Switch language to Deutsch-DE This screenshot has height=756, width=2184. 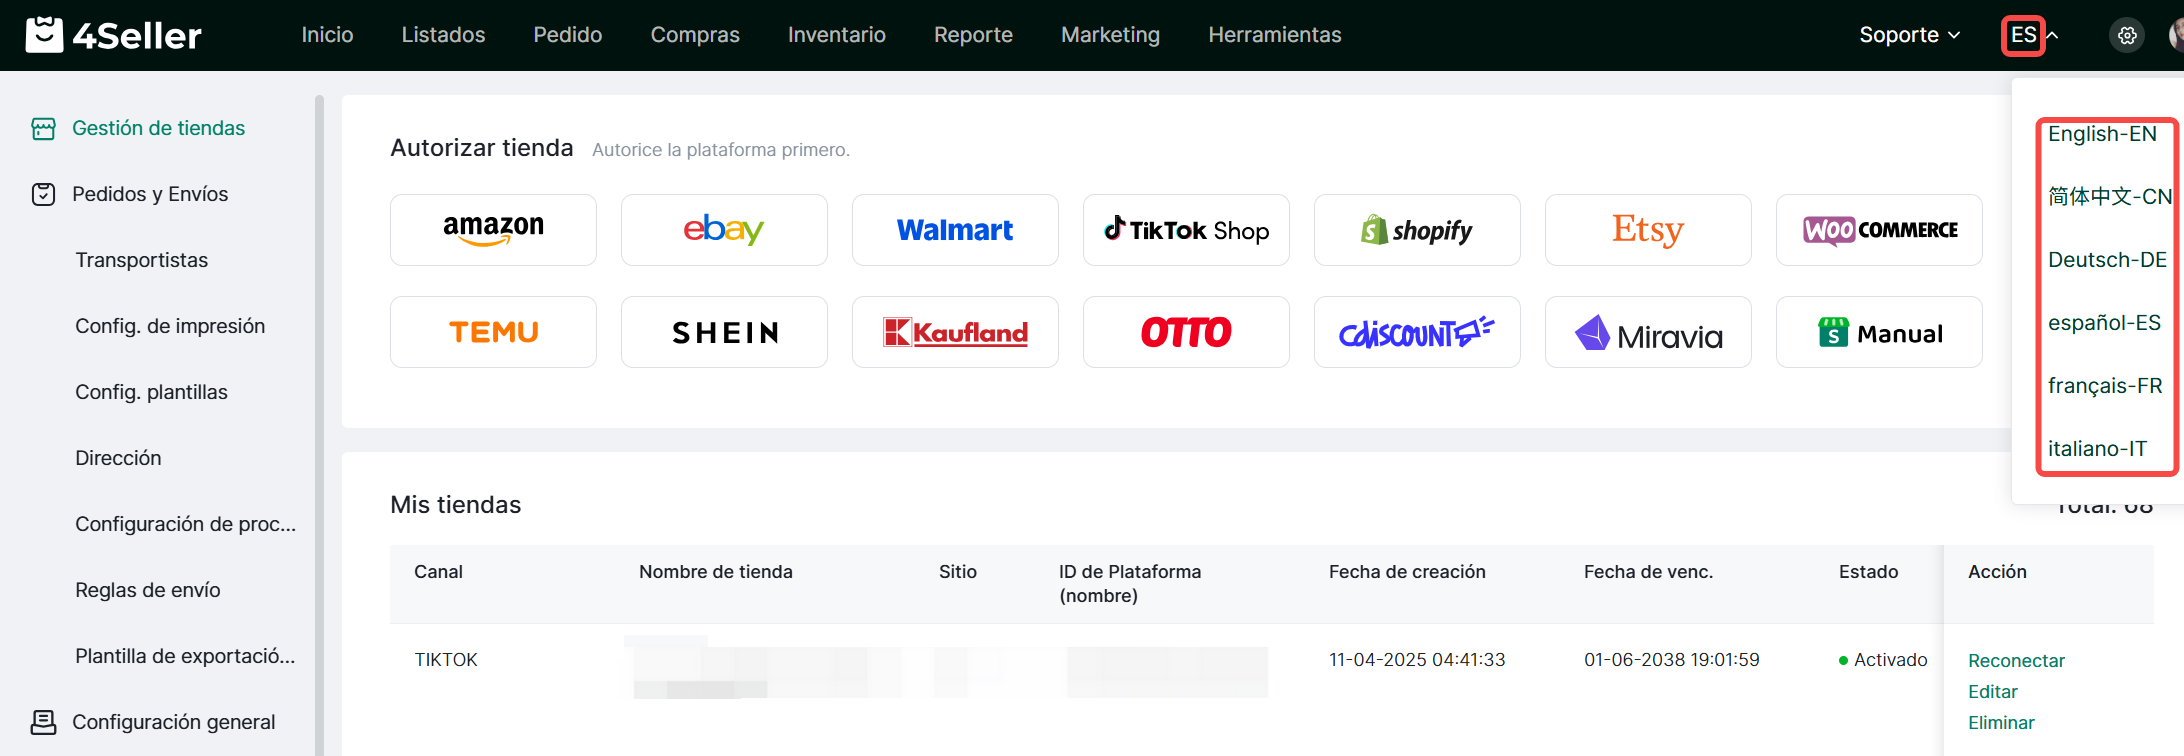(x=2106, y=260)
